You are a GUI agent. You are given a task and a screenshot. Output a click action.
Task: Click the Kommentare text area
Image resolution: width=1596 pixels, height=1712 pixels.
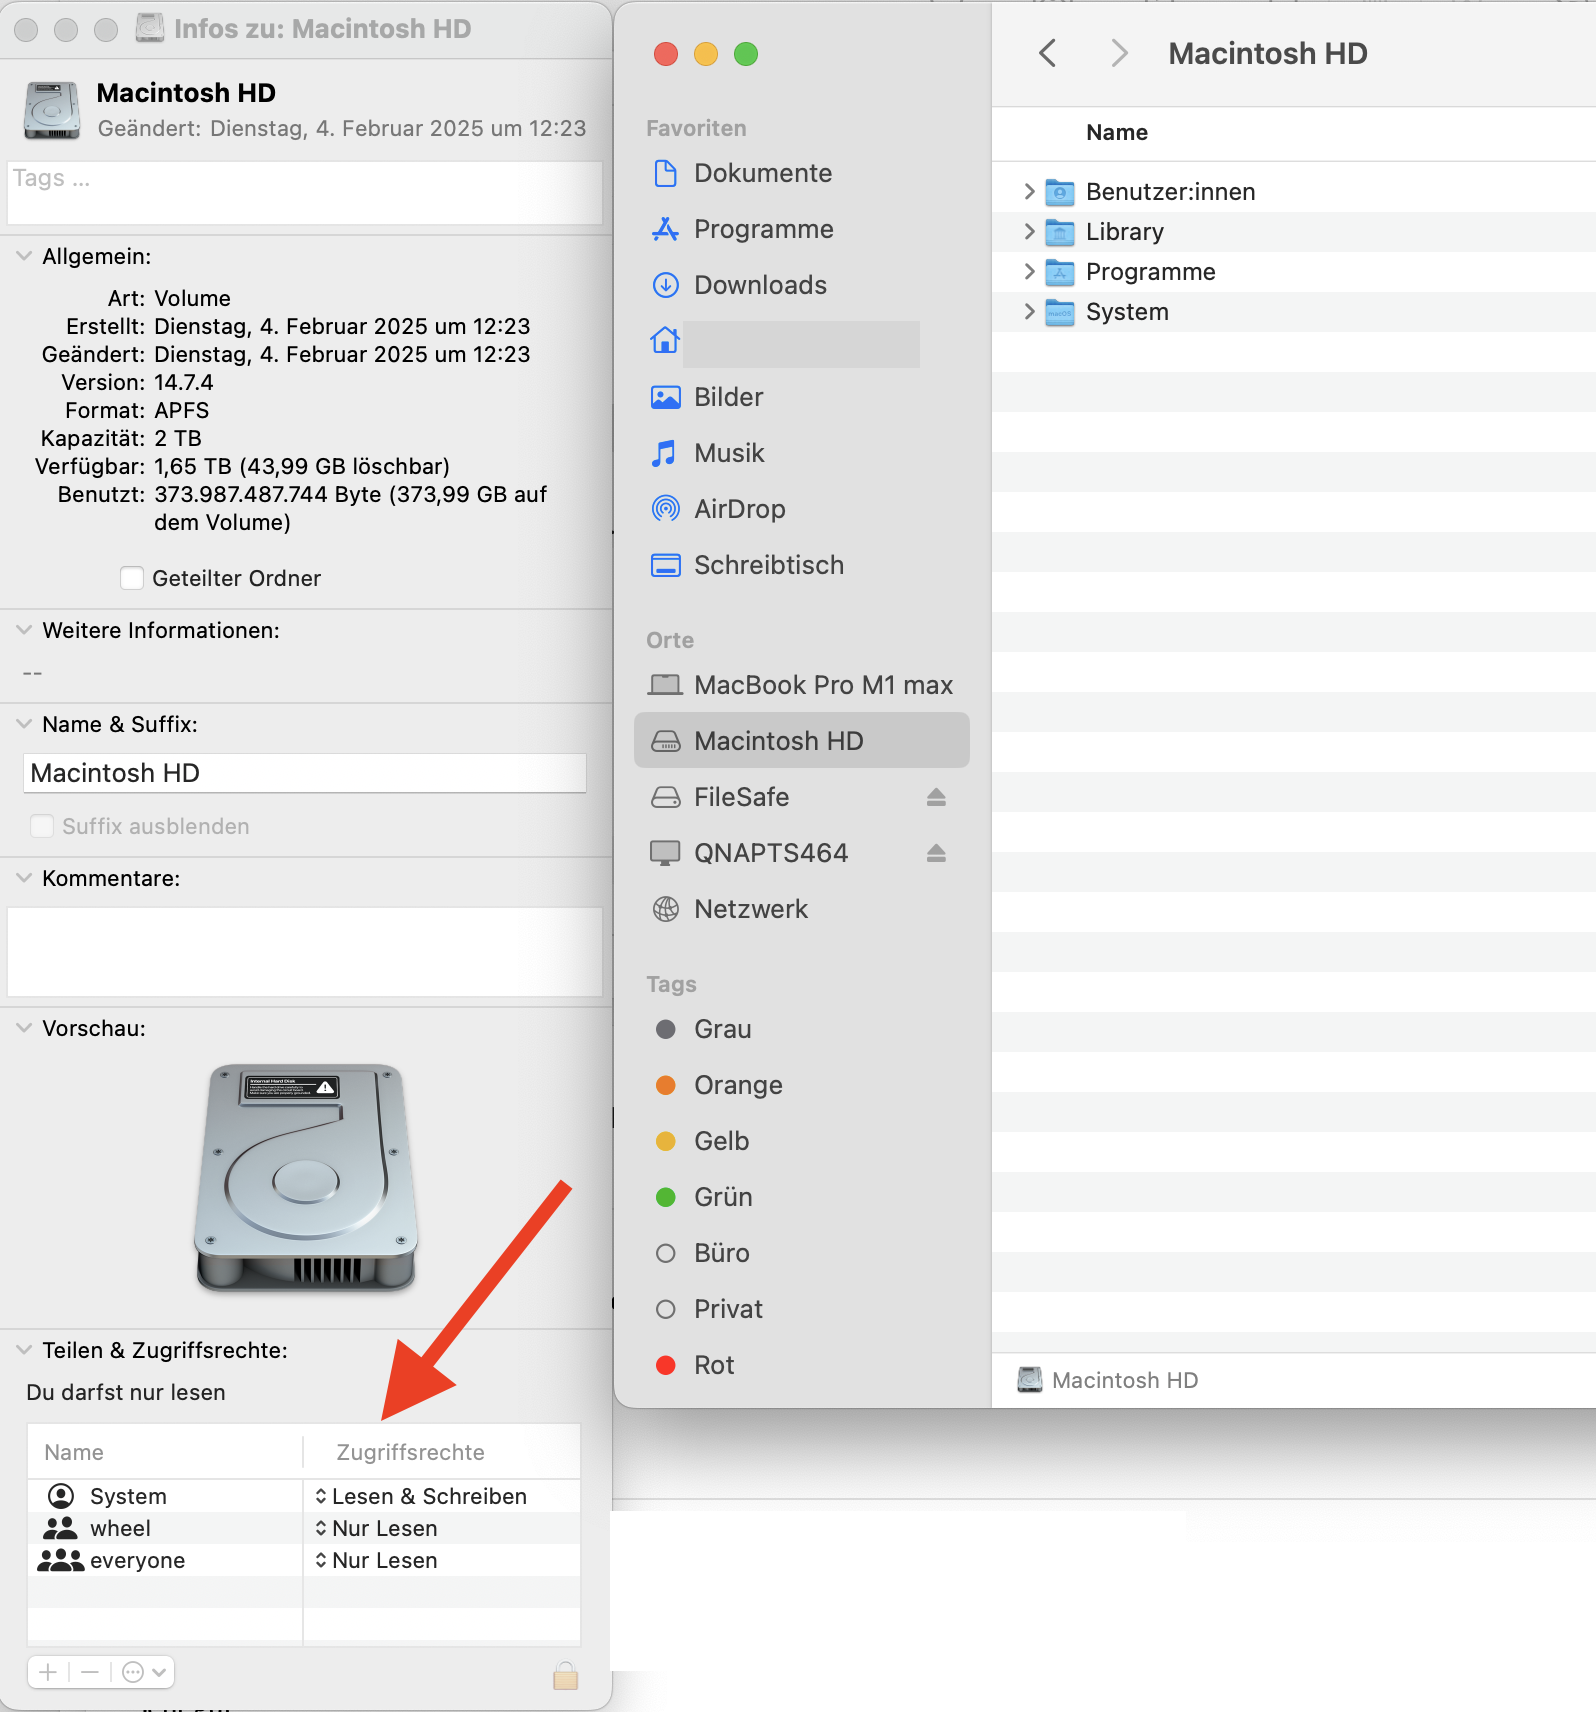[305, 952]
